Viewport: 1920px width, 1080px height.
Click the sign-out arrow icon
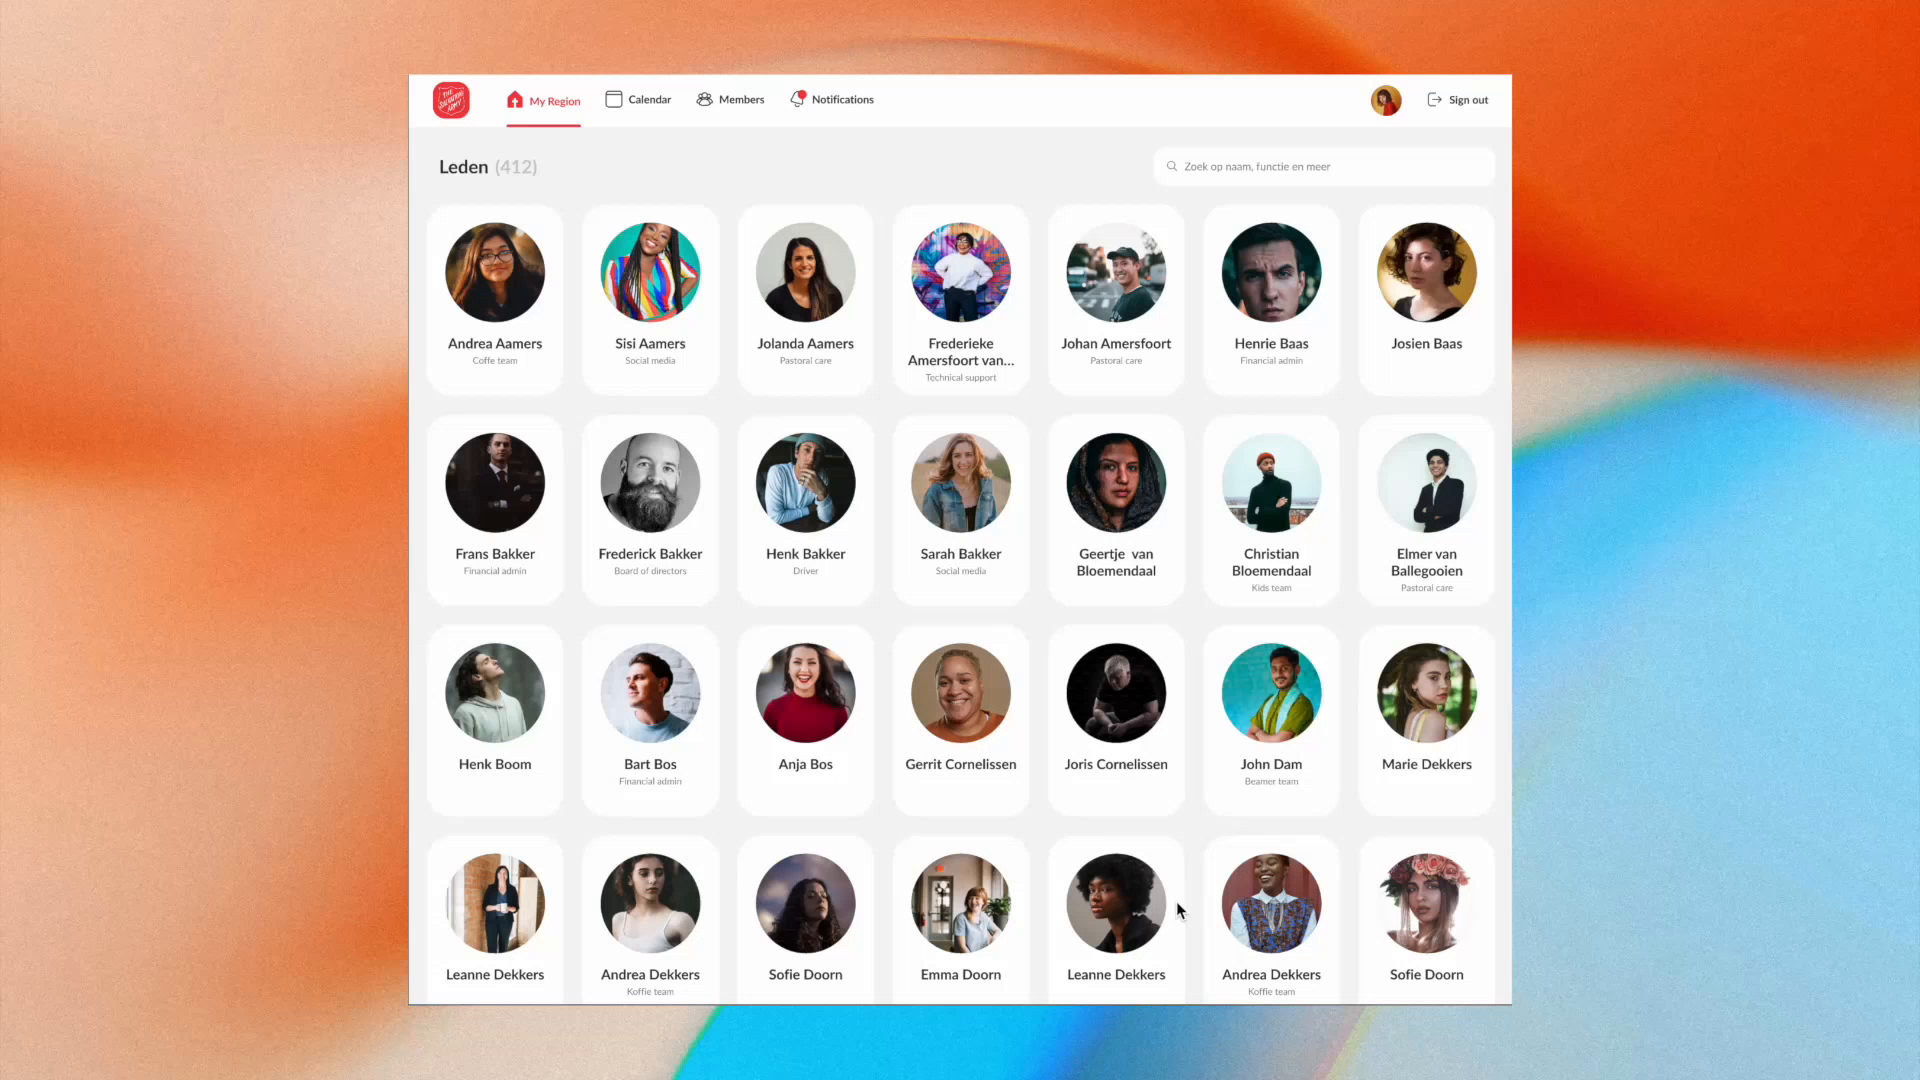click(x=1434, y=99)
